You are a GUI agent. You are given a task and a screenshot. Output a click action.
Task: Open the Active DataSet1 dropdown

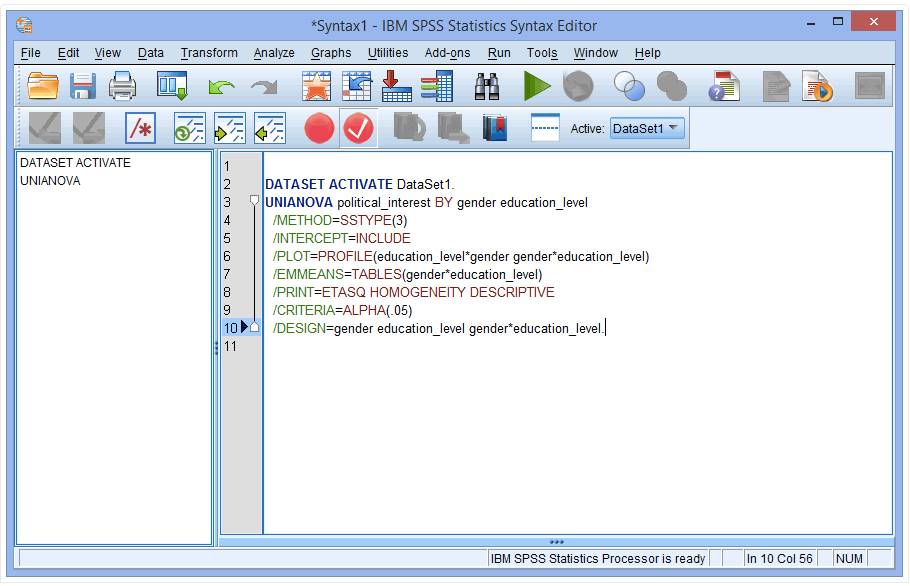(647, 128)
